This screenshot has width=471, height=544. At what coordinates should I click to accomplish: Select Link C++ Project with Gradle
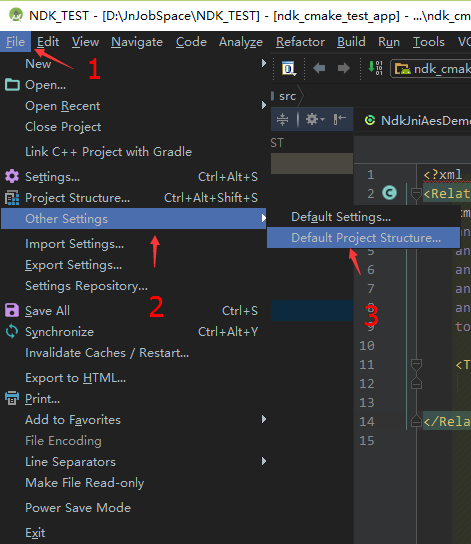click(x=108, y=152)
